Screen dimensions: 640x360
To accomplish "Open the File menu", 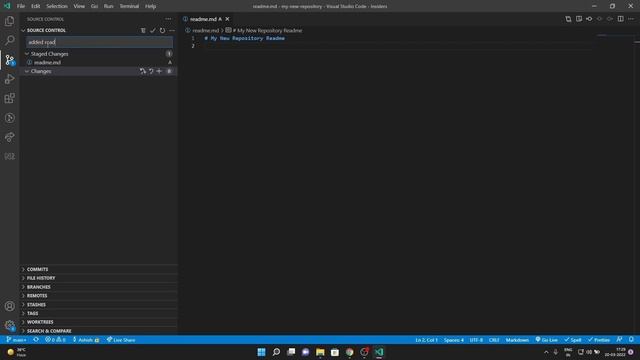I will click(x=21, y=6).
